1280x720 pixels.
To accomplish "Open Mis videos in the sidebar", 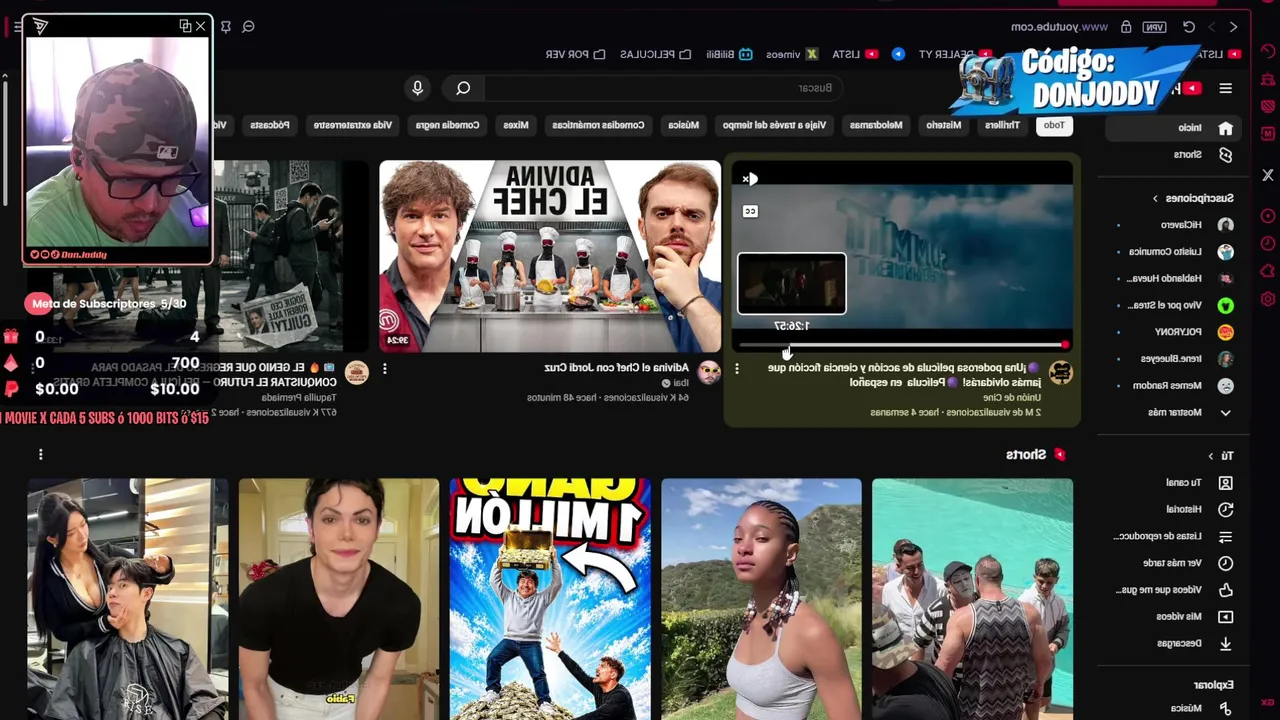I will click(x=1172, y=617).
